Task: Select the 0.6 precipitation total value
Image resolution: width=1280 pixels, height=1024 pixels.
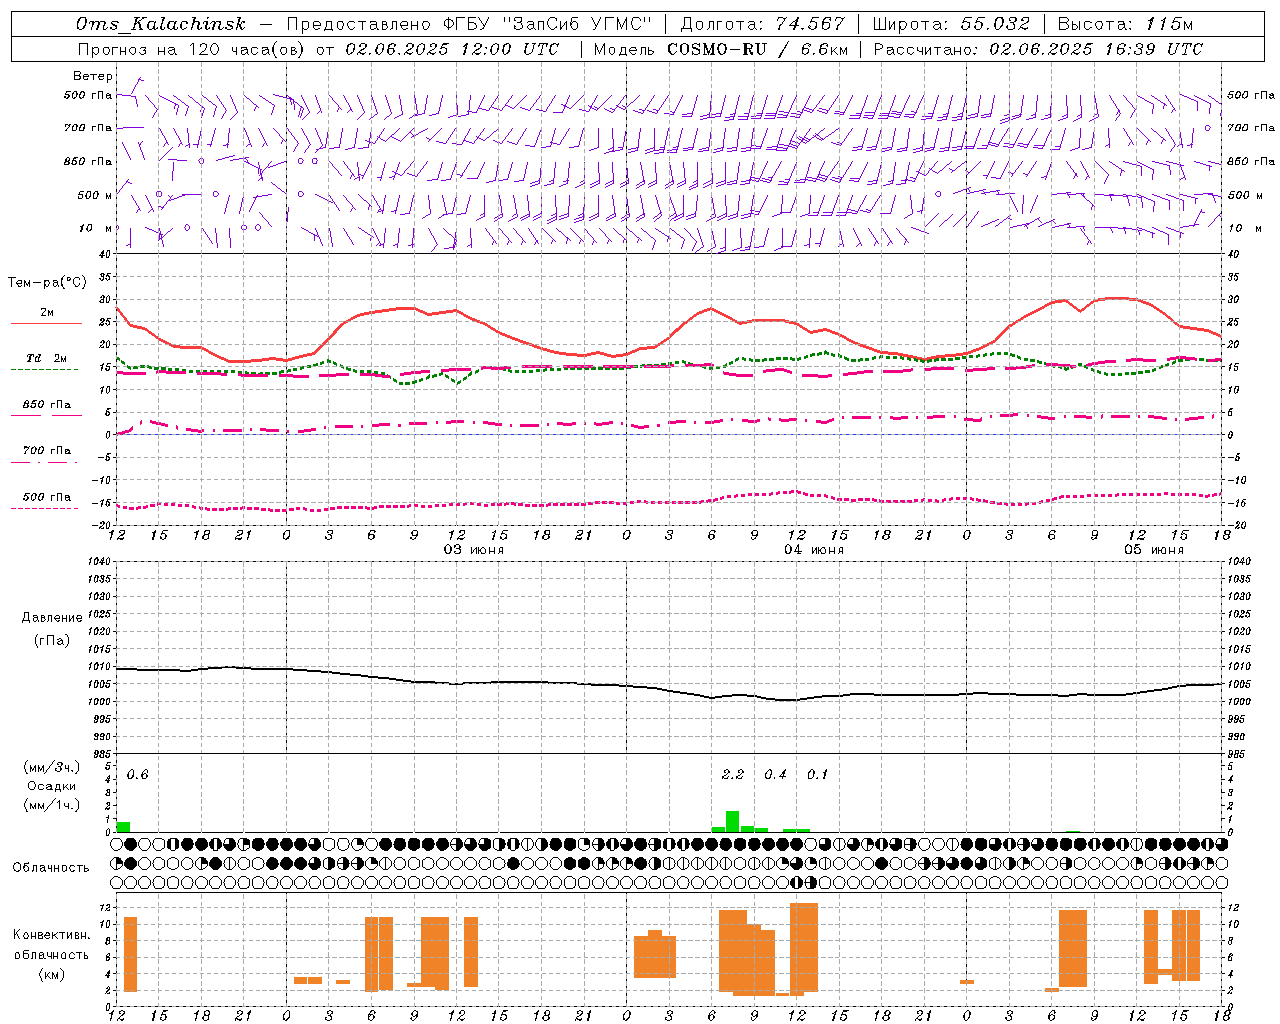Action: click(x=138, y=775)
